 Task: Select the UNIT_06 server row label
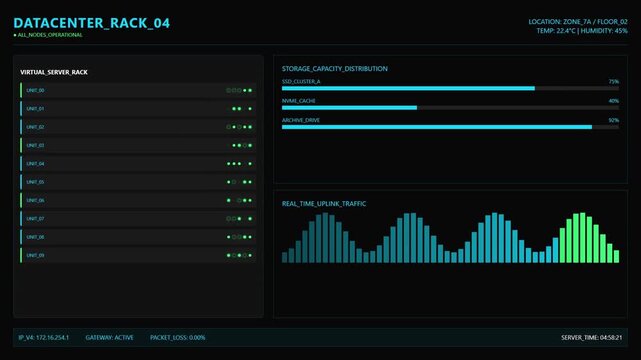35,201
